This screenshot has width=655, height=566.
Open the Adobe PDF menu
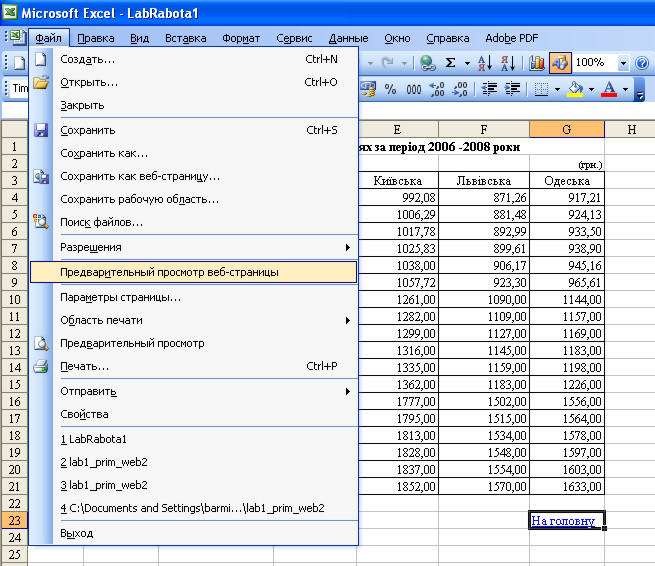point(511,38)
